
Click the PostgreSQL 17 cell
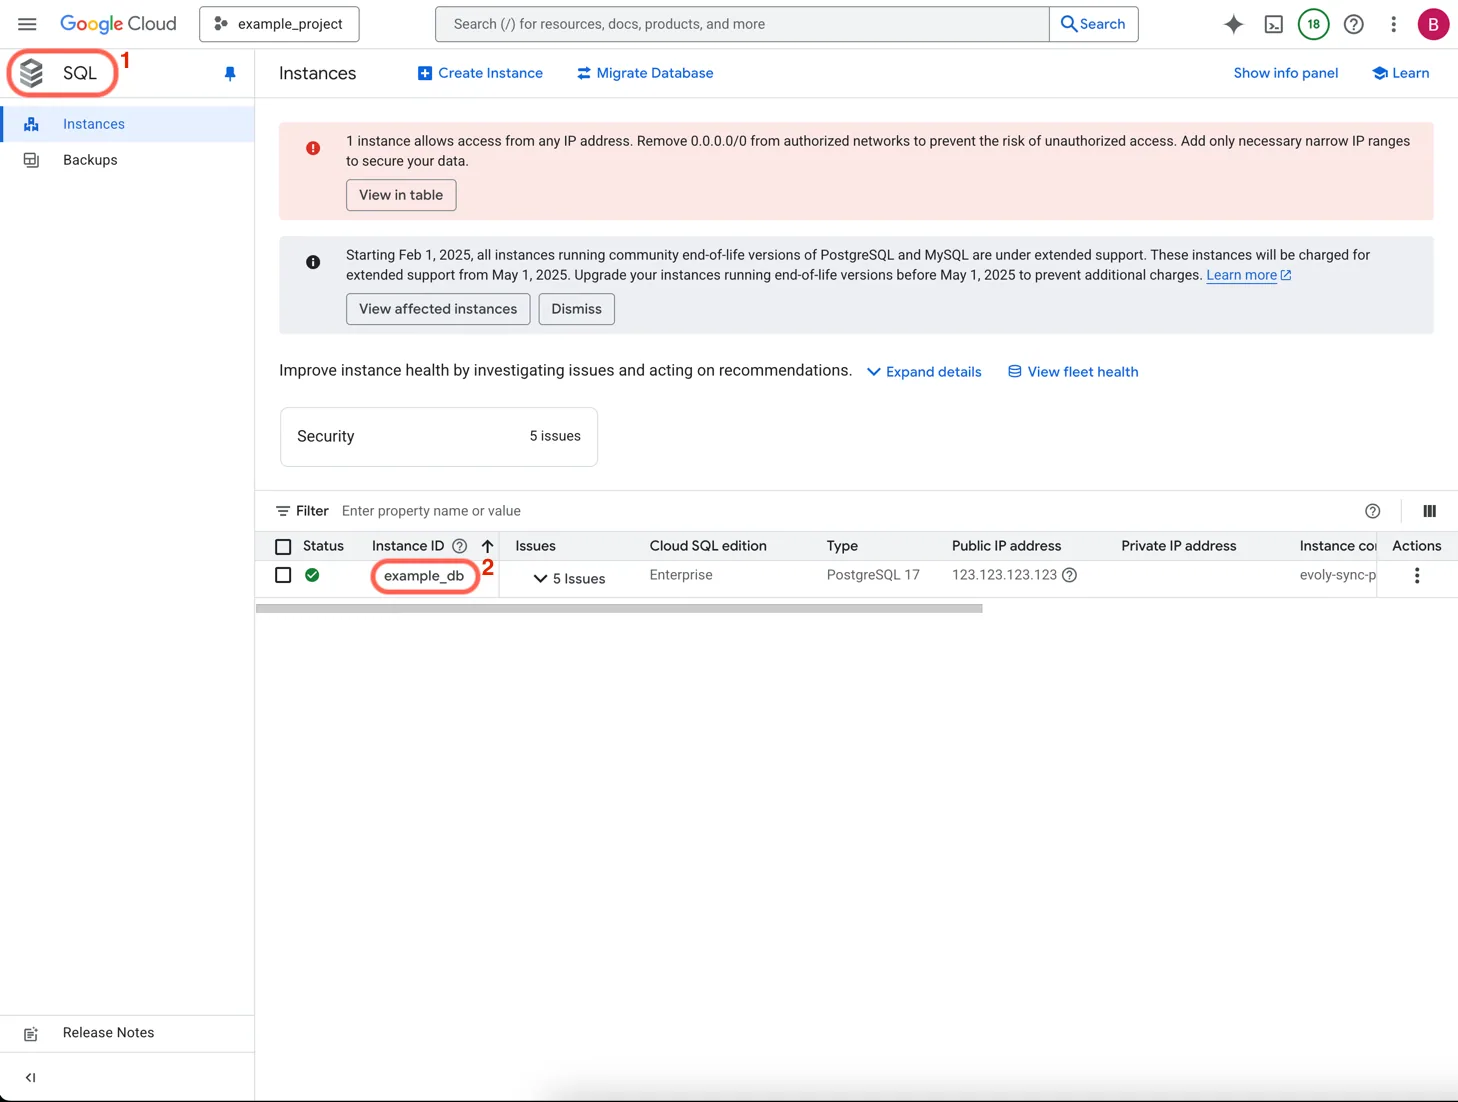[x=873, y=575]
